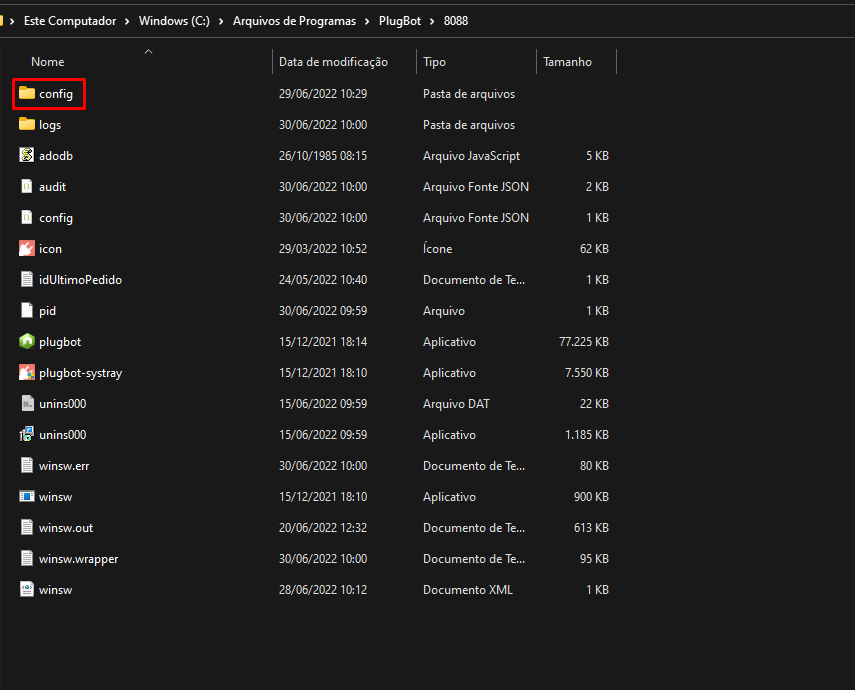Expand chevron after Este Computador
The image size is (855, 690).
127,21
